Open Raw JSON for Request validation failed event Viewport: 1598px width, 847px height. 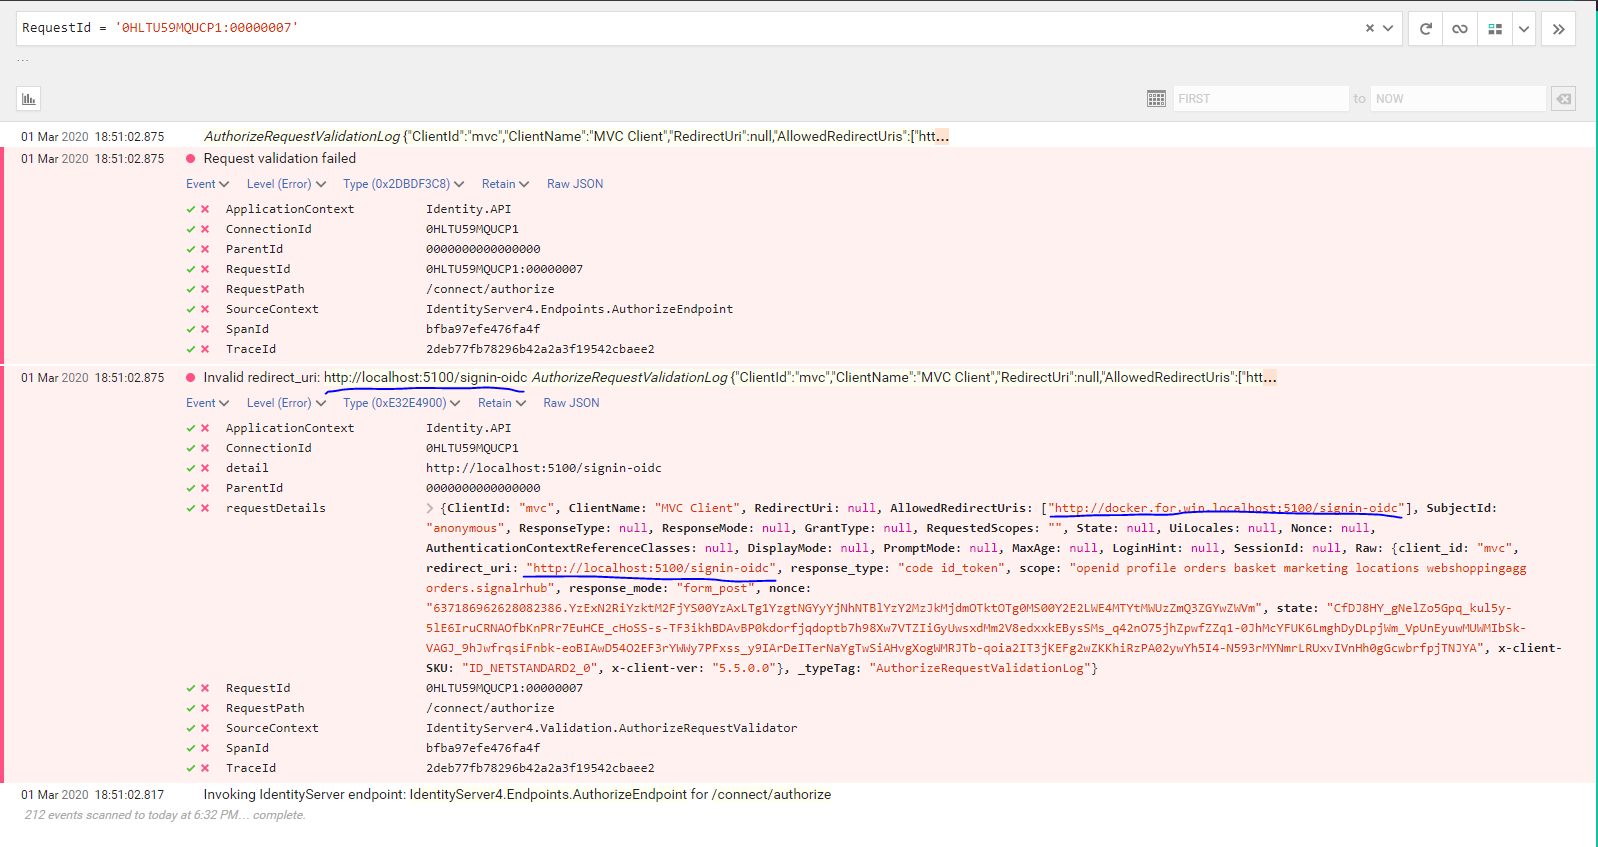click(x=575, y=184)
